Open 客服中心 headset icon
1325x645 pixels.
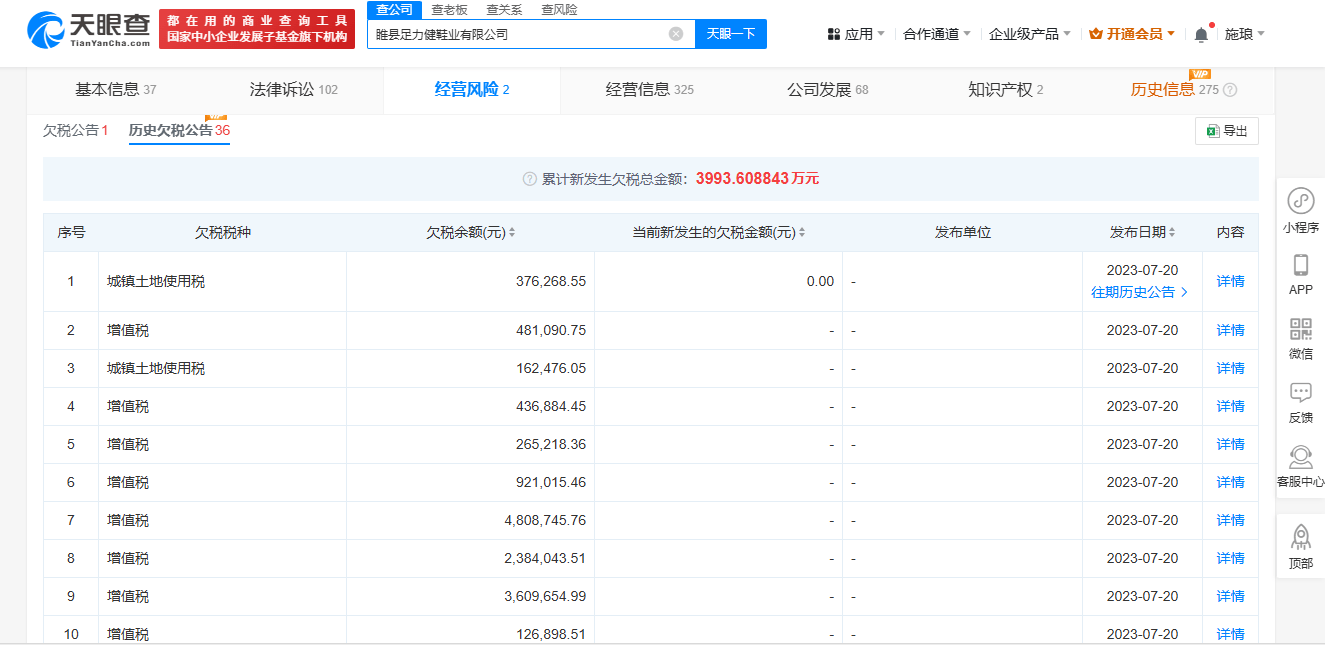[1301, 456]
